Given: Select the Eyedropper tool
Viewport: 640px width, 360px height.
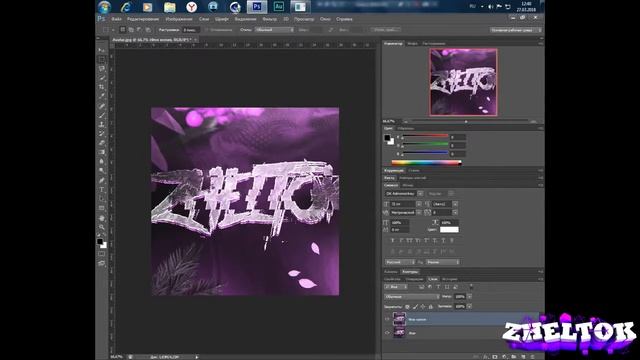Looking at the screenshot, I should [101, 96].
